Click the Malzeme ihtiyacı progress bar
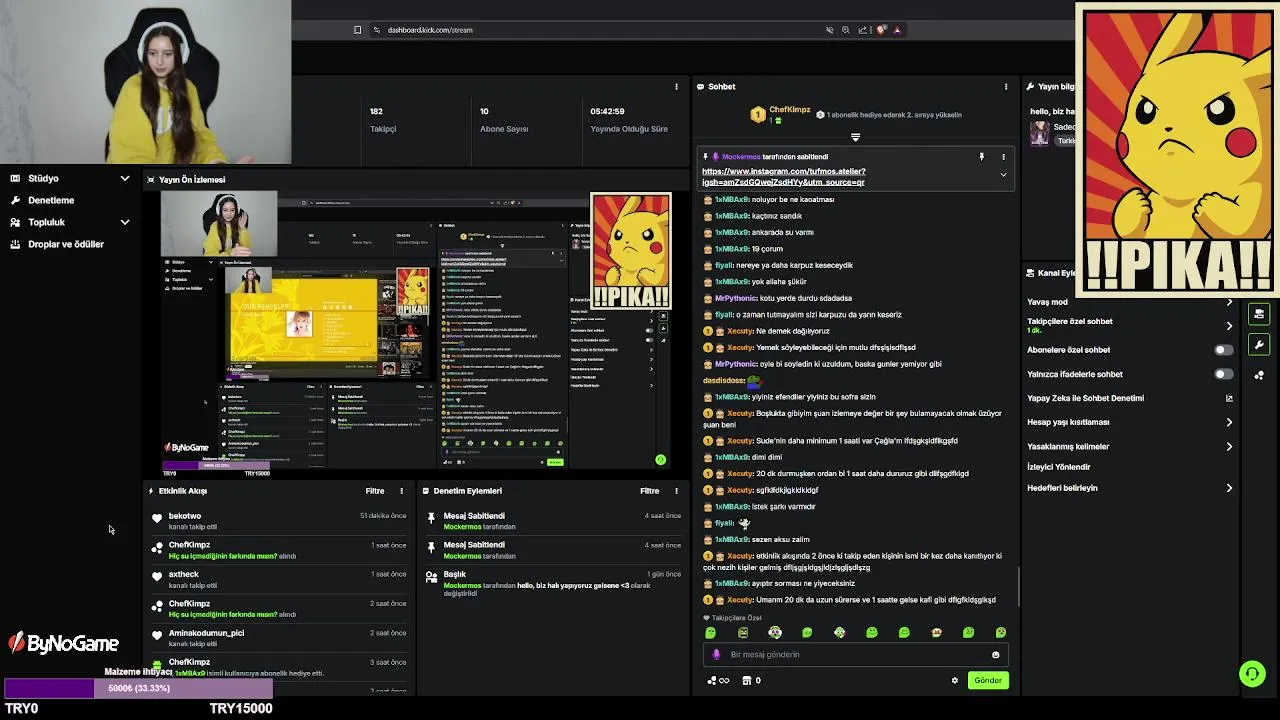The image size is (1280, 720). tap(139, 688)
